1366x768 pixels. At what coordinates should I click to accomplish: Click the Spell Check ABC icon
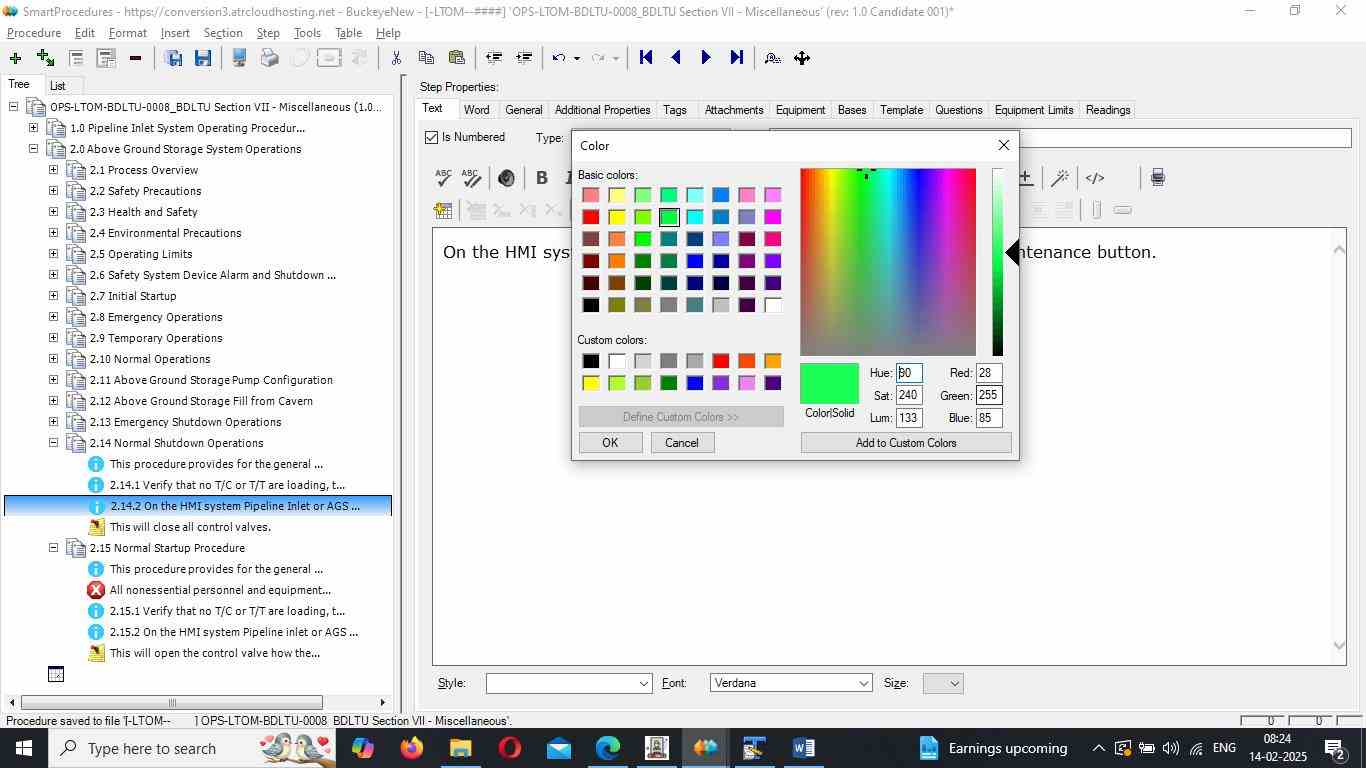pyautogui.click(x=443, y=178)
